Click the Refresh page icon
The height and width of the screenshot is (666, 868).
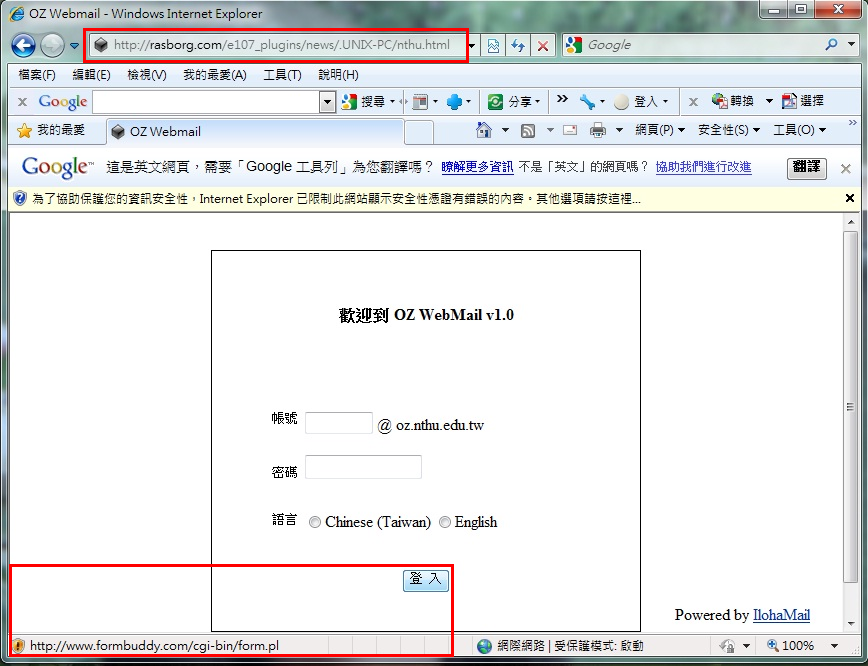click(518, 45)
